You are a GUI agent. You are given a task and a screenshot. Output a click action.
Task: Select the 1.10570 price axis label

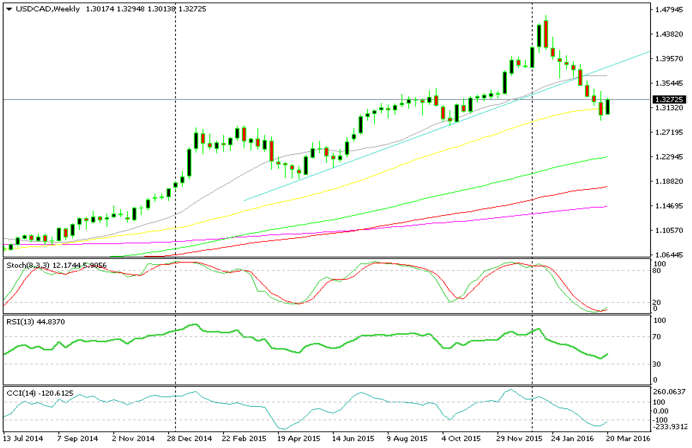(669, 230)
